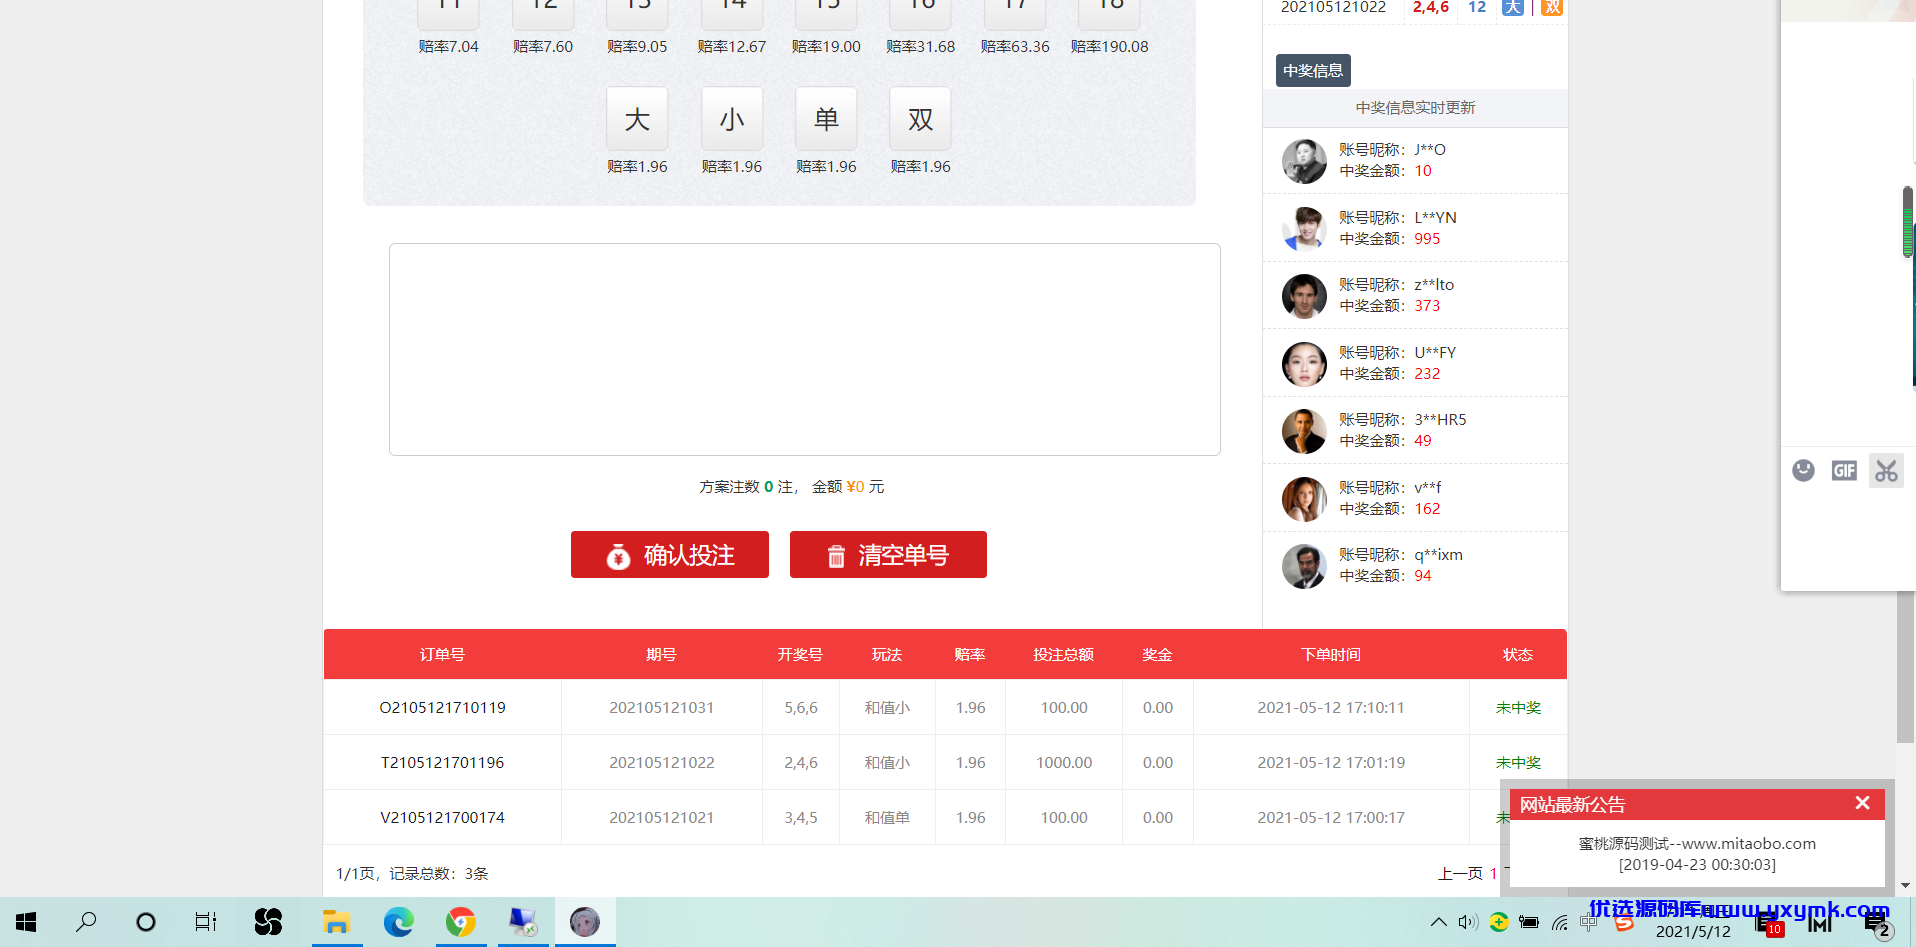Screen dimensions: 1916x947
Task: Click the 投注总额 column header
Action: click(x=1063, y=654)
